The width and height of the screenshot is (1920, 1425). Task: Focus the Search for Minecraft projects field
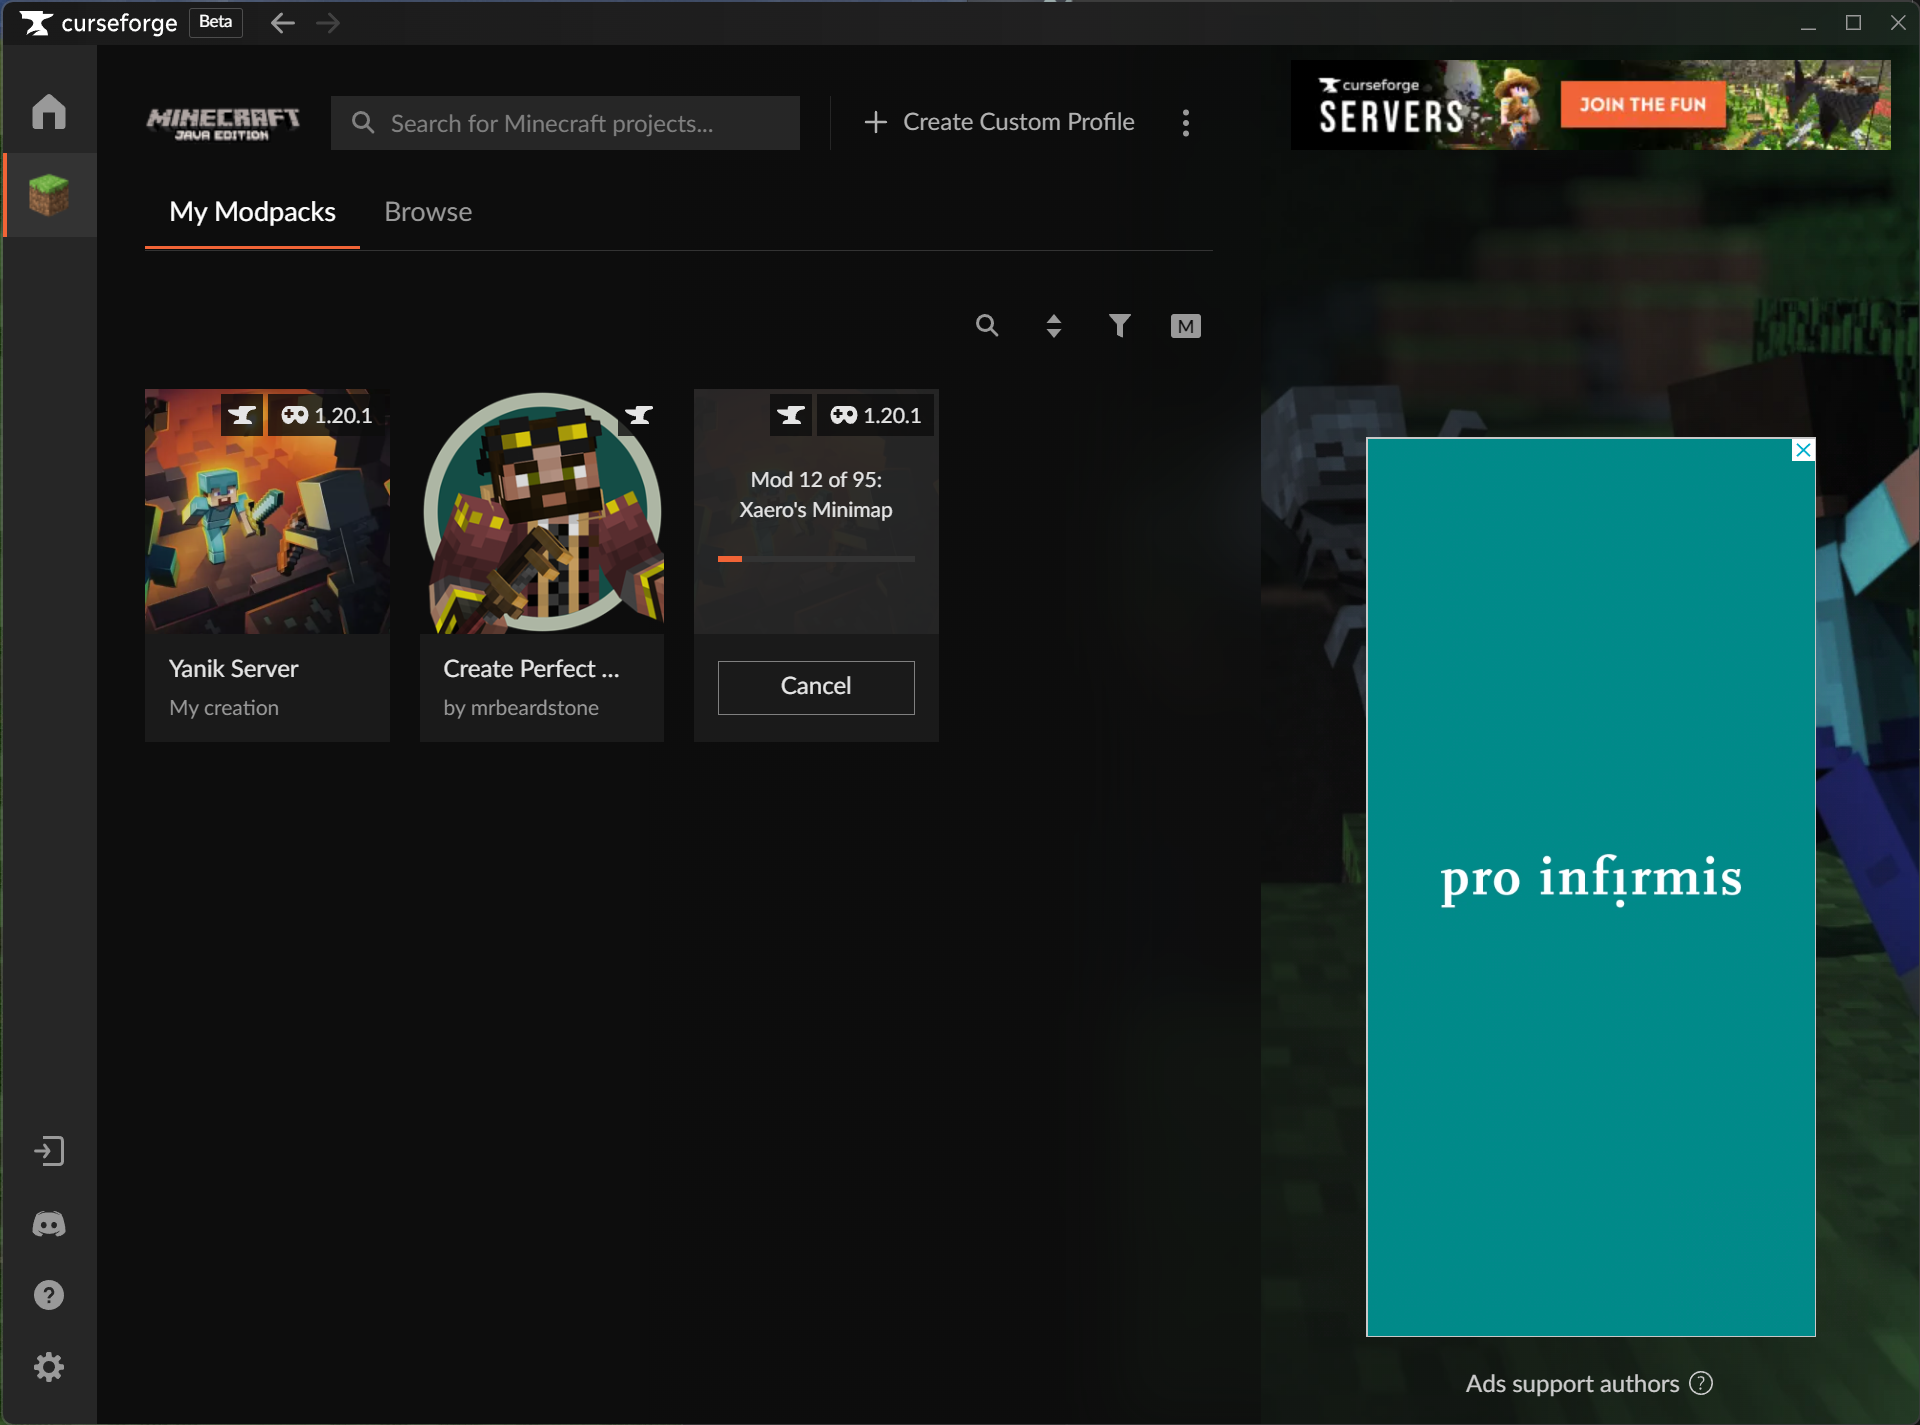tap(565, 123)
